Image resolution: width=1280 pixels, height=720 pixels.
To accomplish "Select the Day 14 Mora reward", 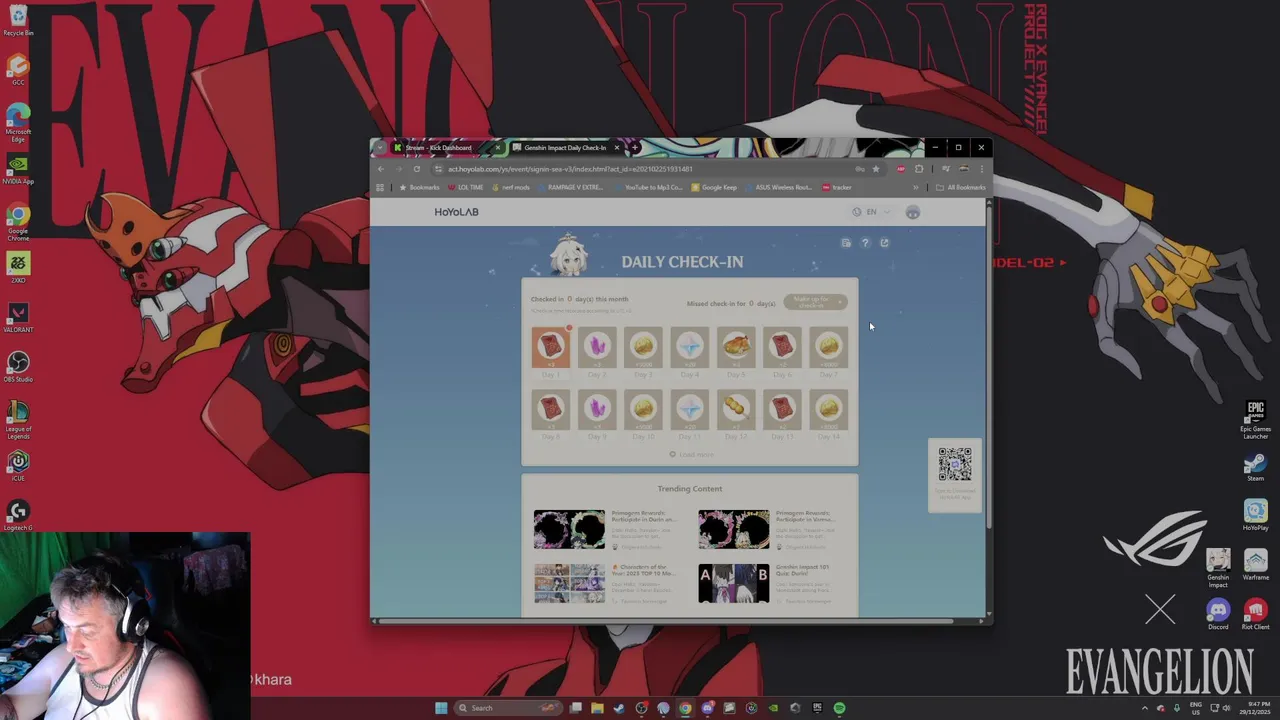I will click(x=829, y=409).
